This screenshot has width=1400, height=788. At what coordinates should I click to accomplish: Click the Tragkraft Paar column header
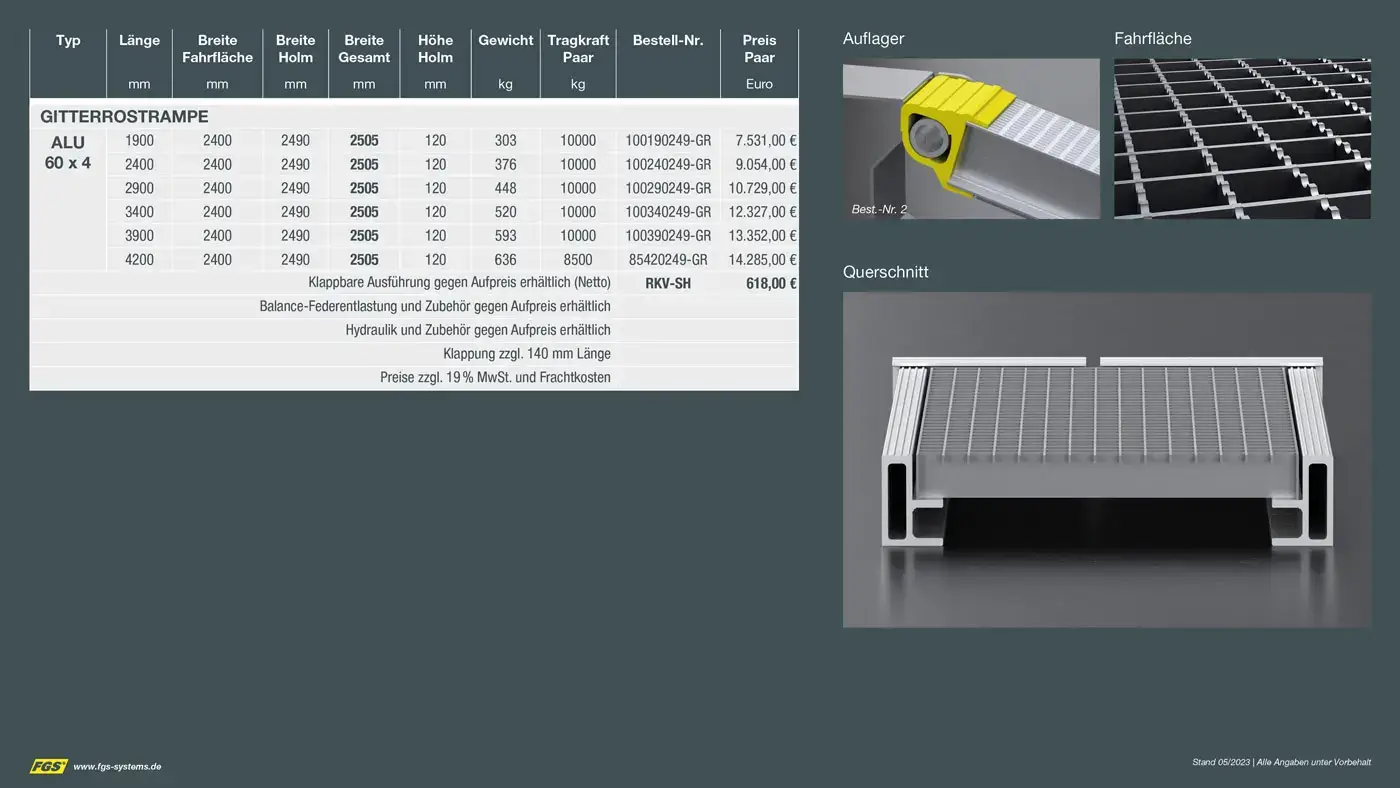tap(578, 49)
